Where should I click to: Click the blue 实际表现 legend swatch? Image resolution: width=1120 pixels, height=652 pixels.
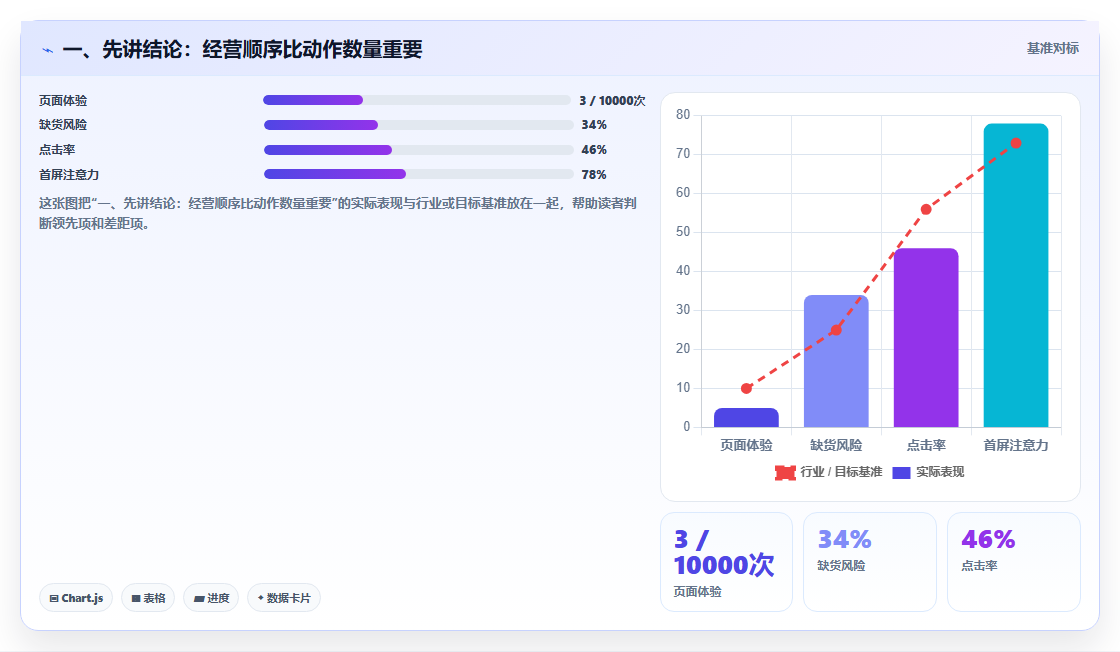pyautogui.click(x=901, y=473)
